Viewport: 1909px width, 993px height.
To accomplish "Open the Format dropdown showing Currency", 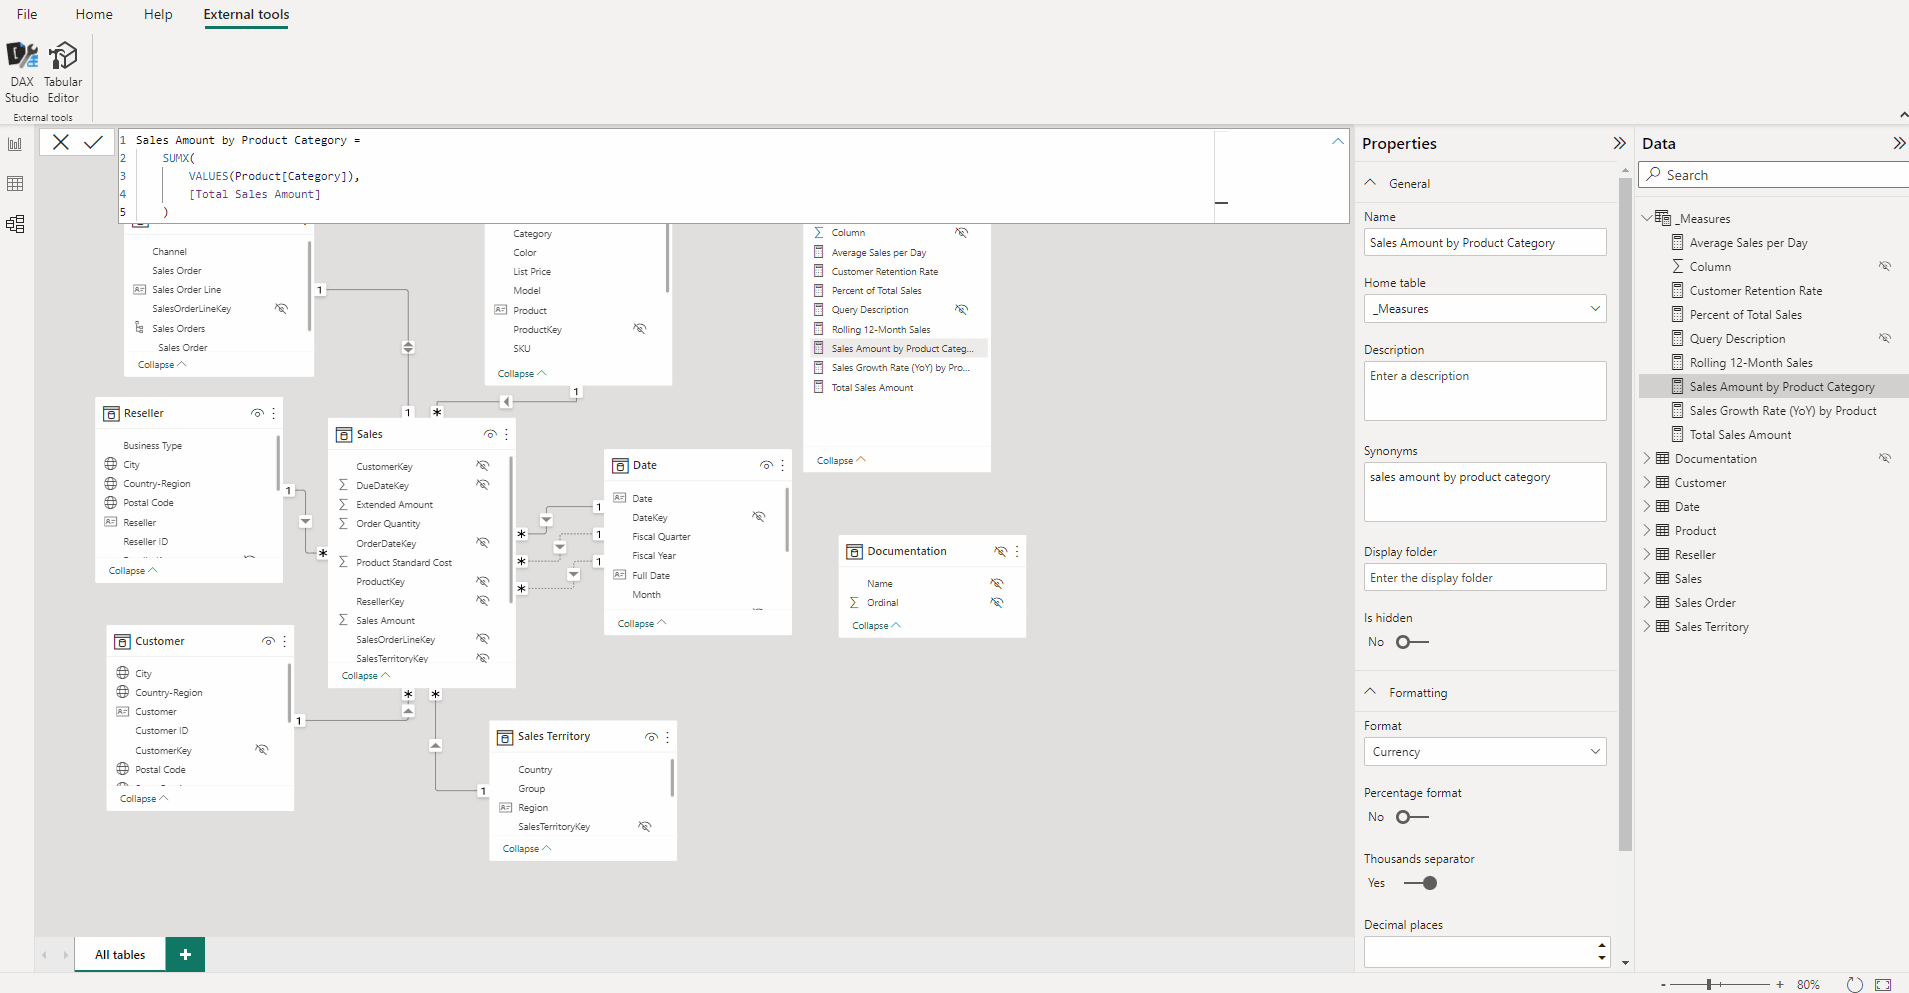I will pyautogui.click(x=1485, y=752).
